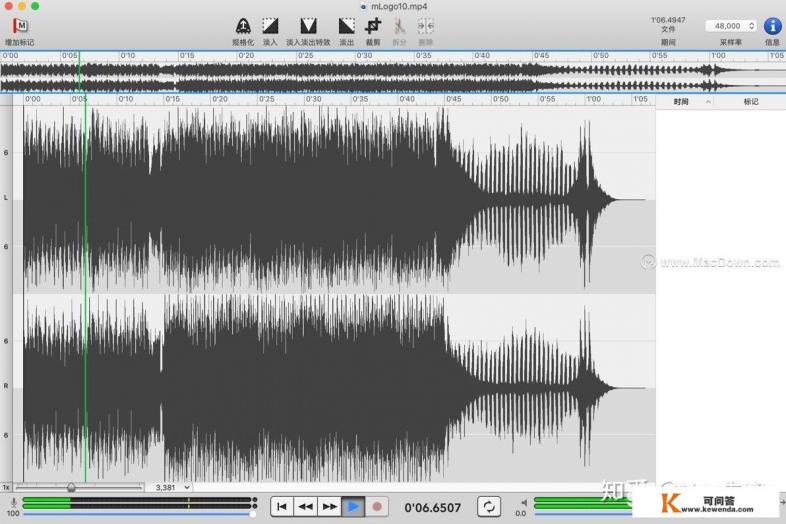Click the Delete (删除) toolbar icon
Image resolution: width=786 pixels, height=524 pixels.
(x=426, y=26)
